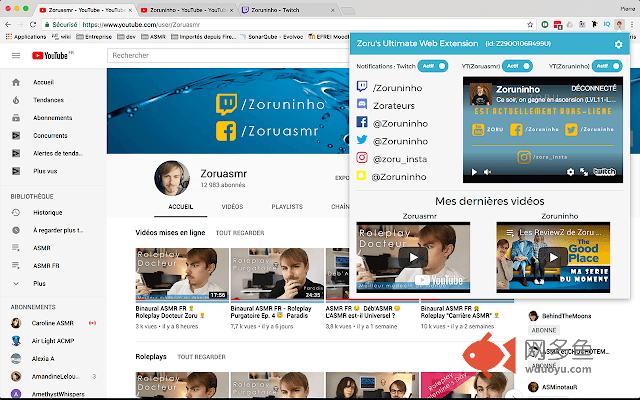Go back in browser
The height and width of the screenshot is (400, 640).
coord(8,24)
